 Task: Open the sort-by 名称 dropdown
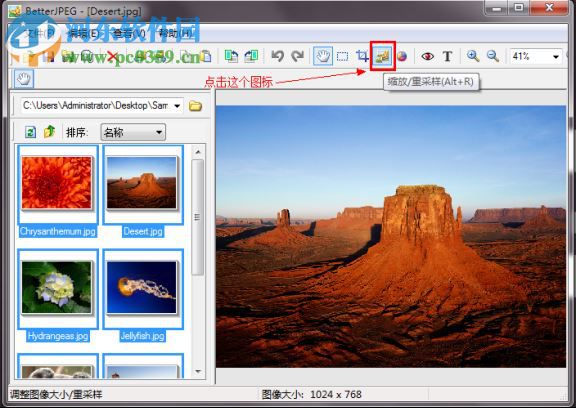(x=133, y=132)
